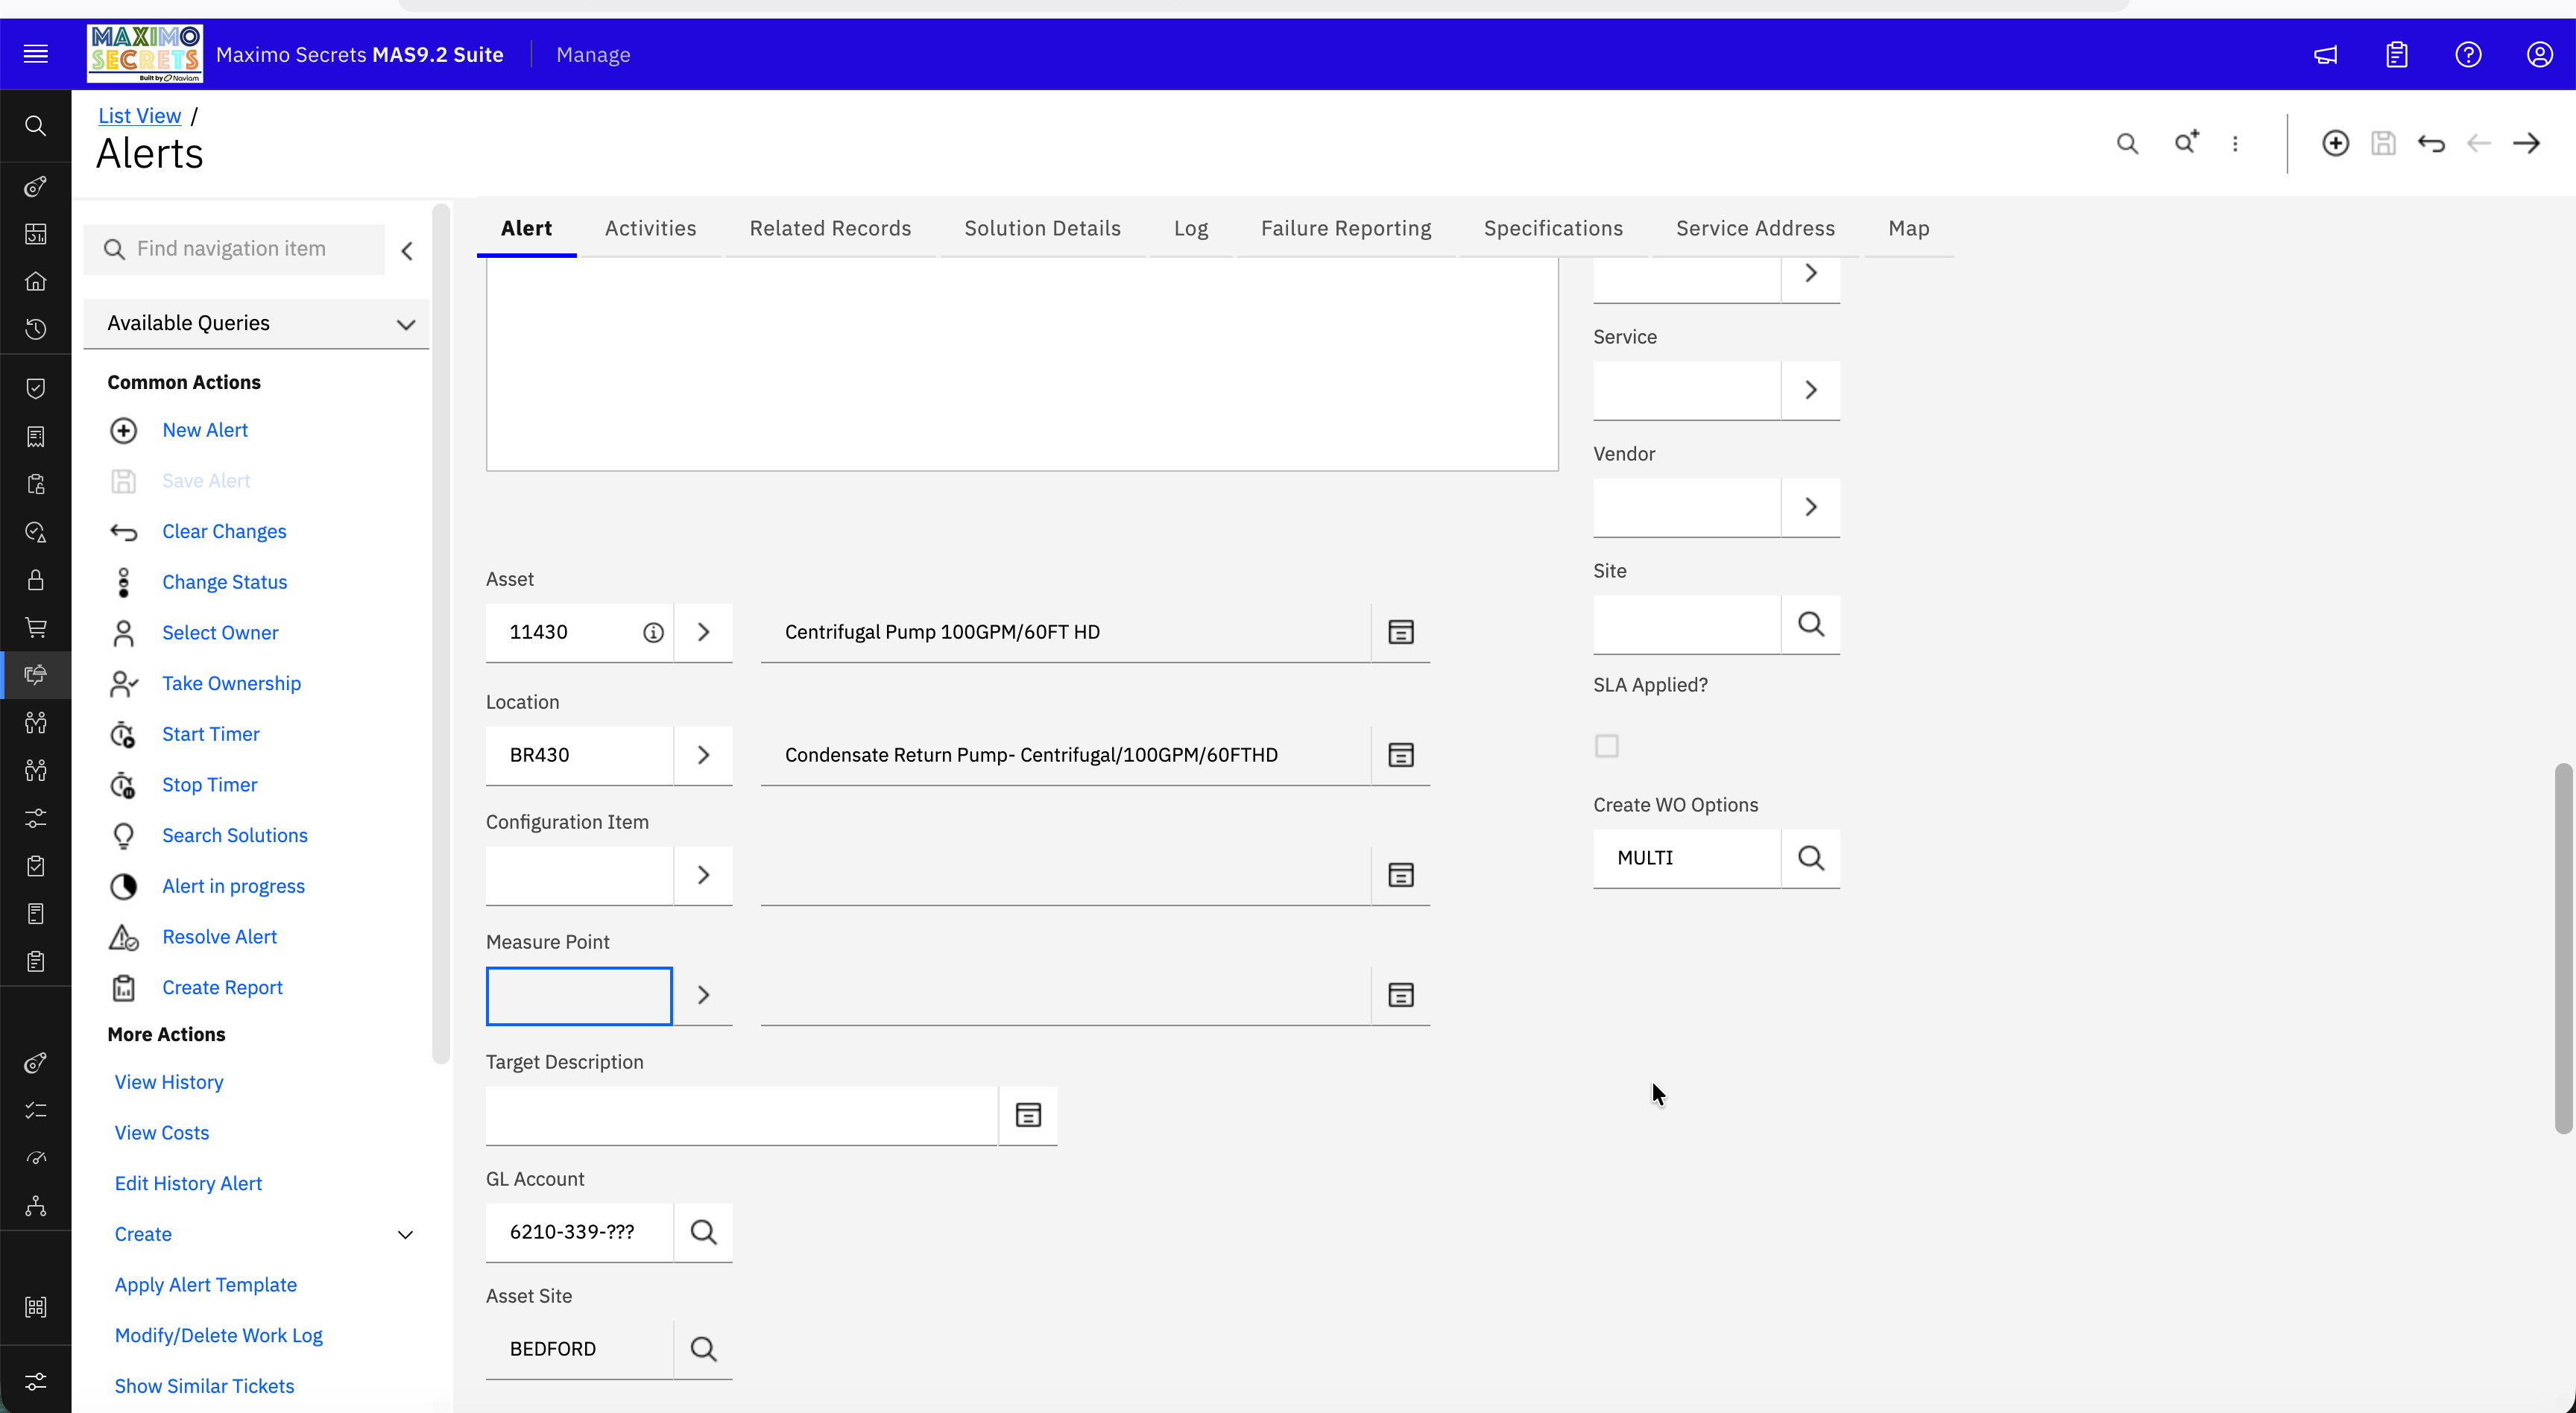Open Service field detail menu chevron

pos(1810,390)
